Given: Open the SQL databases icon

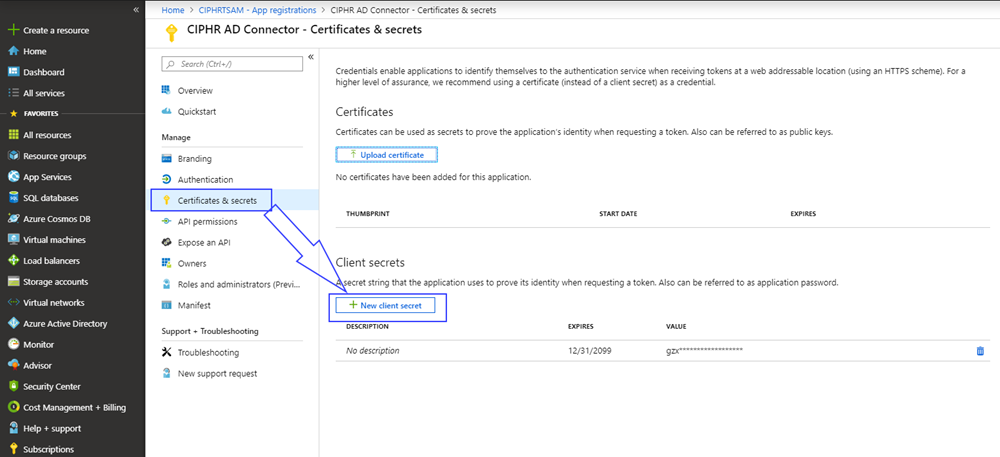Looking at the screenshot, I should click(13, 198).
